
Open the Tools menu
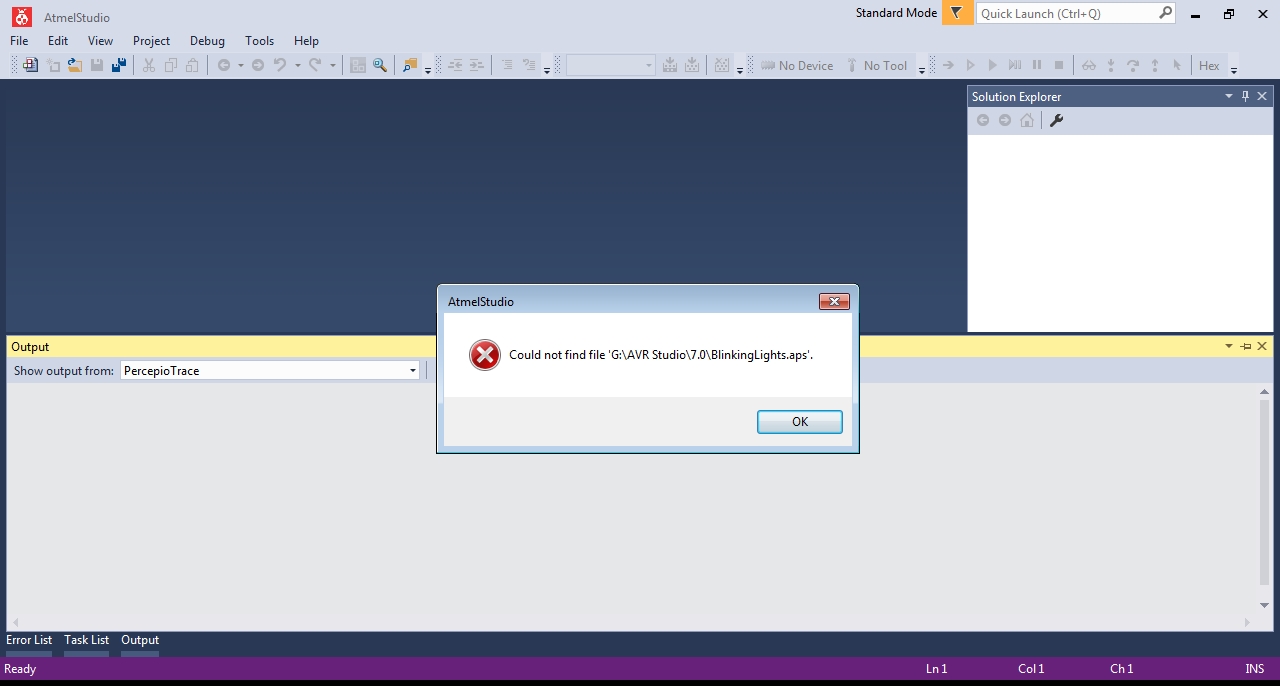click(259, 41)
